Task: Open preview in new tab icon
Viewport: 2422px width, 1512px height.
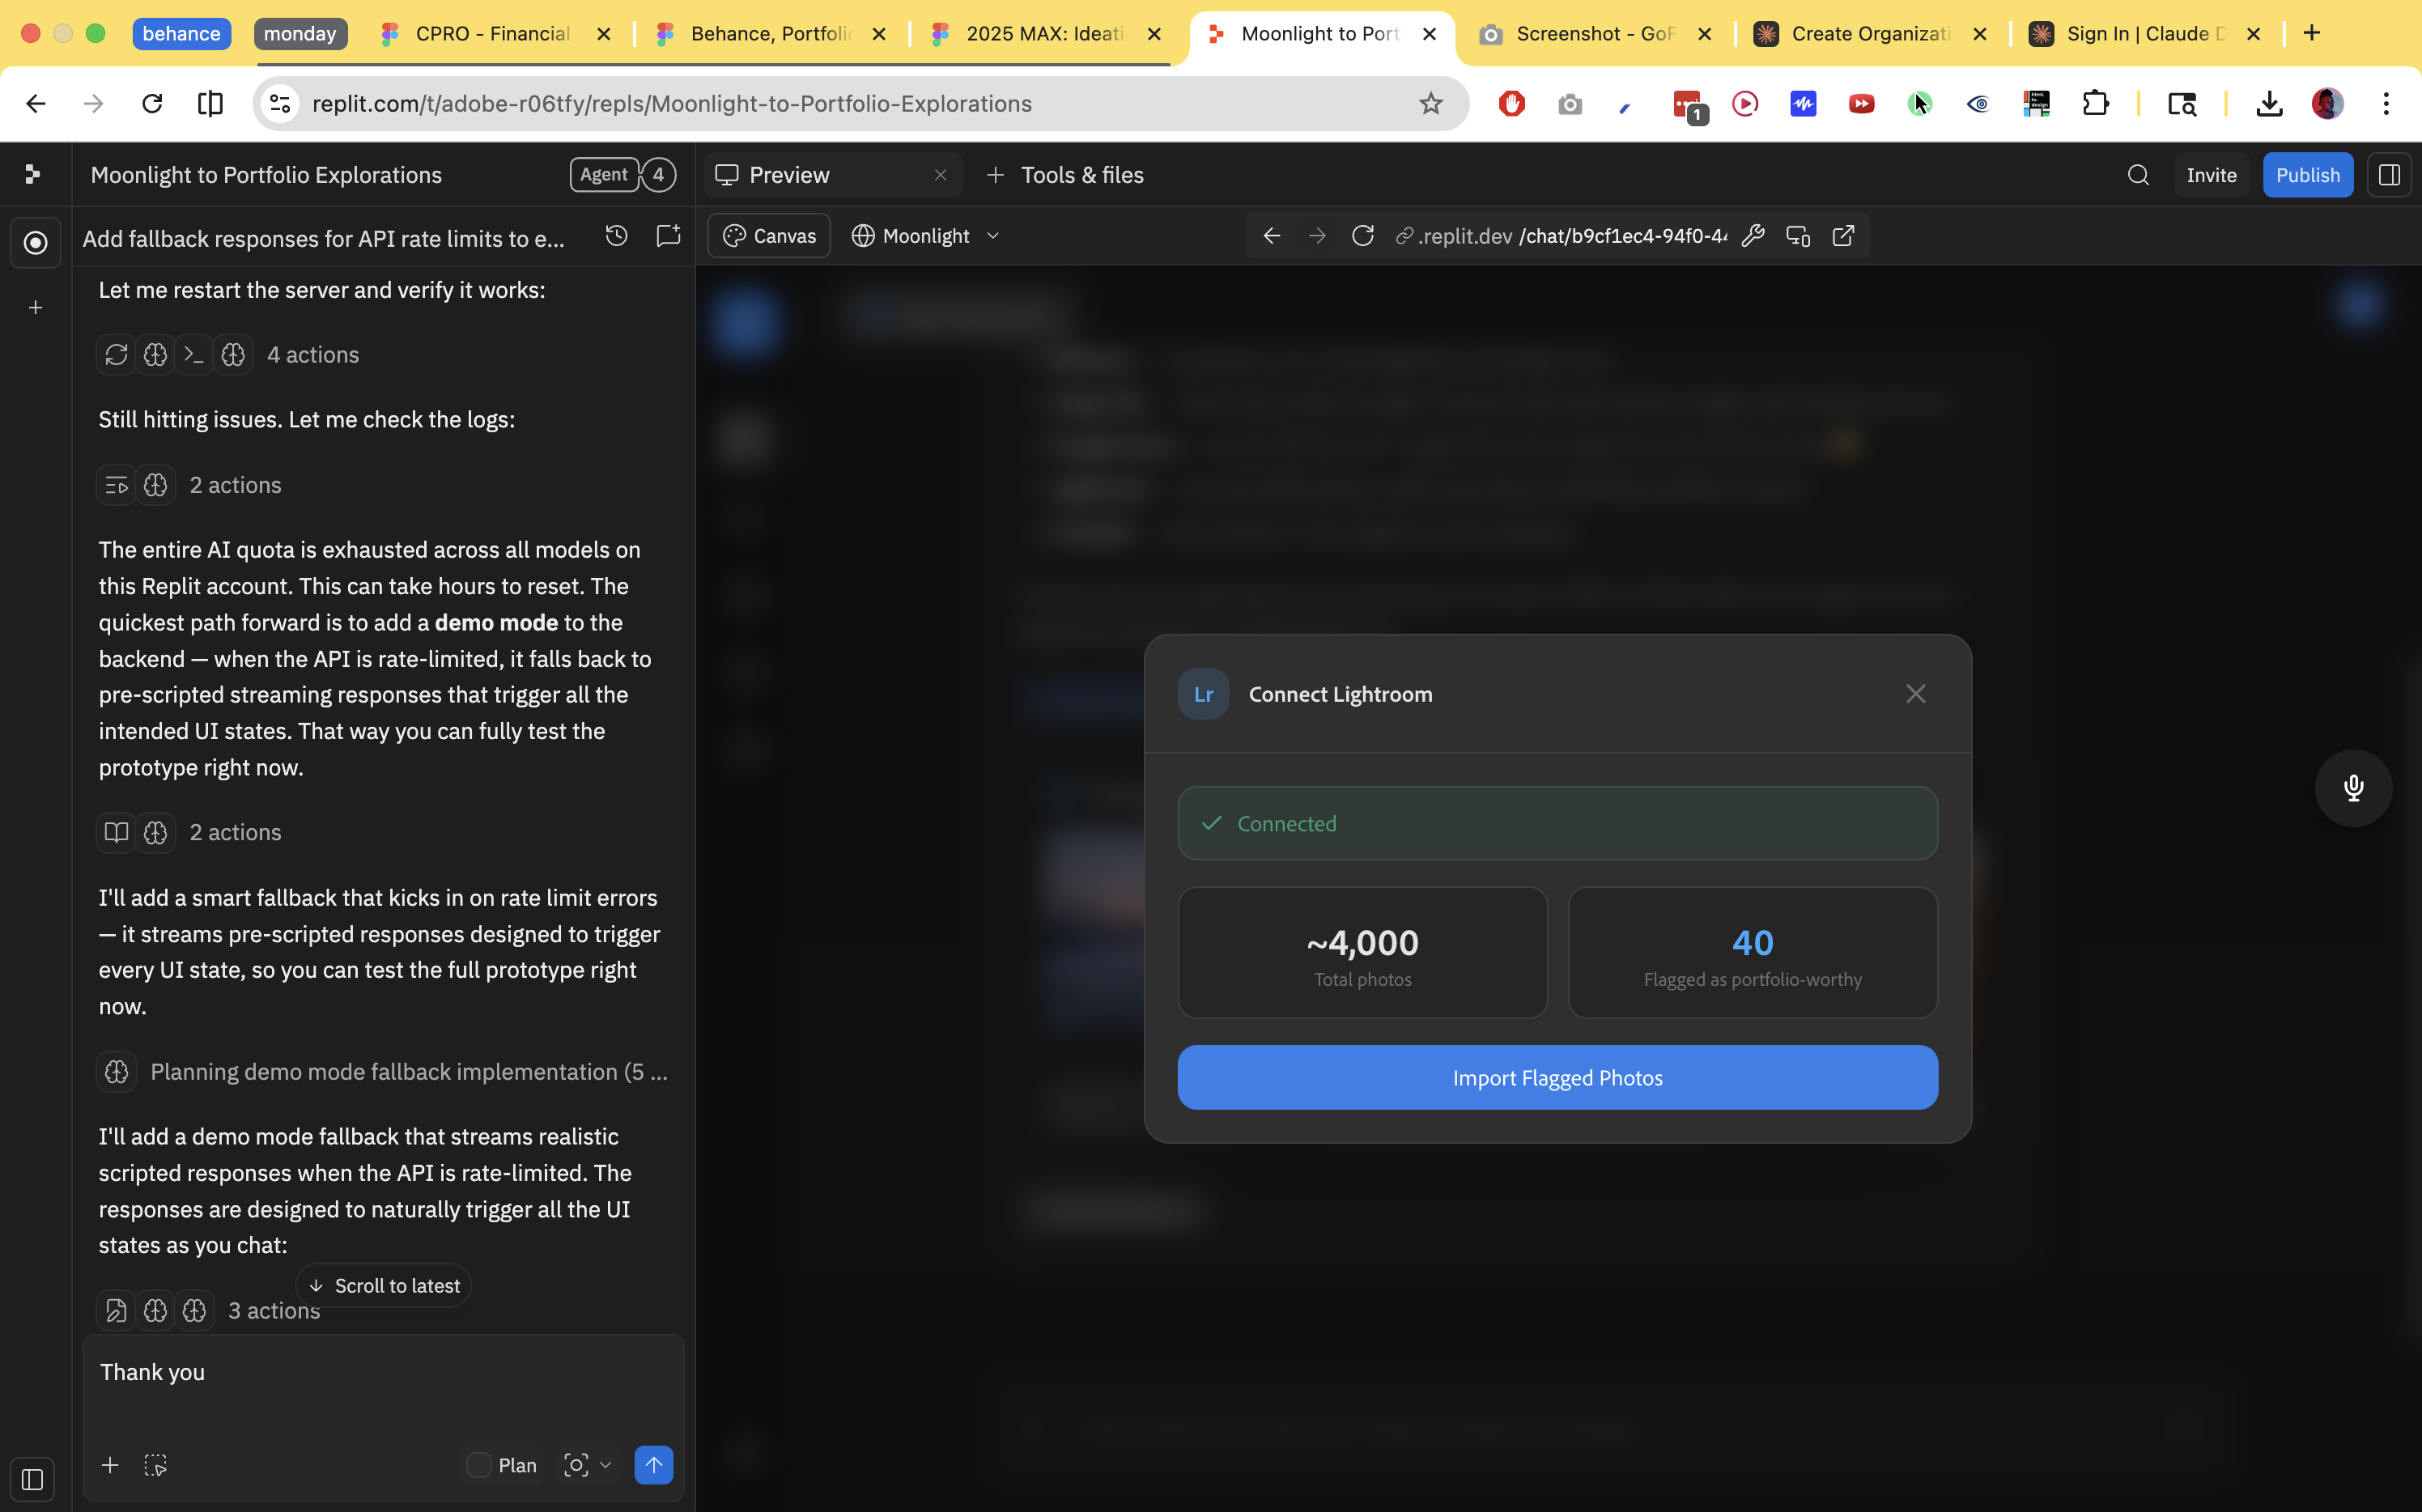Action: pyautogui.click(x=1843, y=236)
